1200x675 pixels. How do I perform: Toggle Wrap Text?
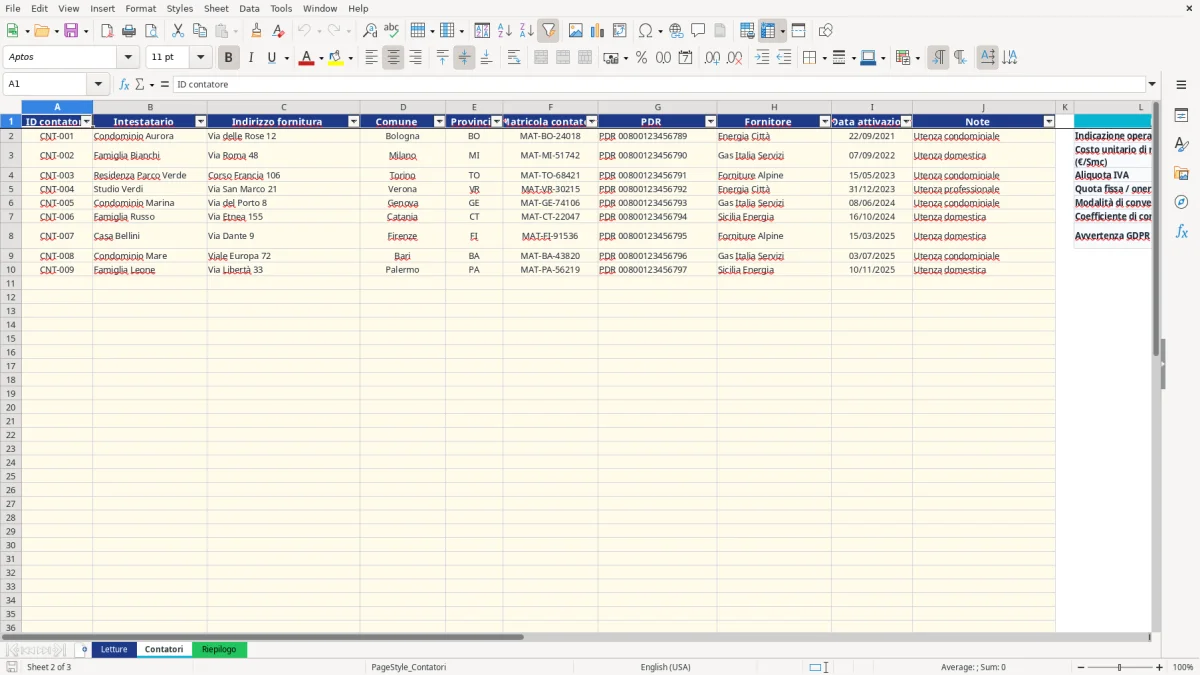[514, 58]
